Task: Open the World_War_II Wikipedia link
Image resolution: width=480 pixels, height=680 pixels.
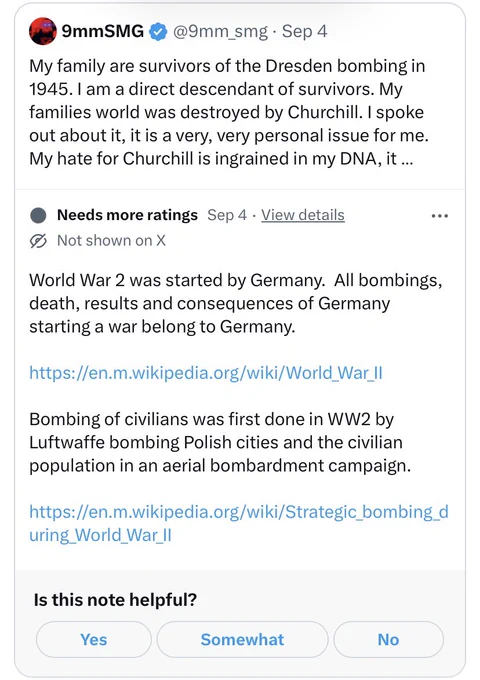Action: click(206, 373)
